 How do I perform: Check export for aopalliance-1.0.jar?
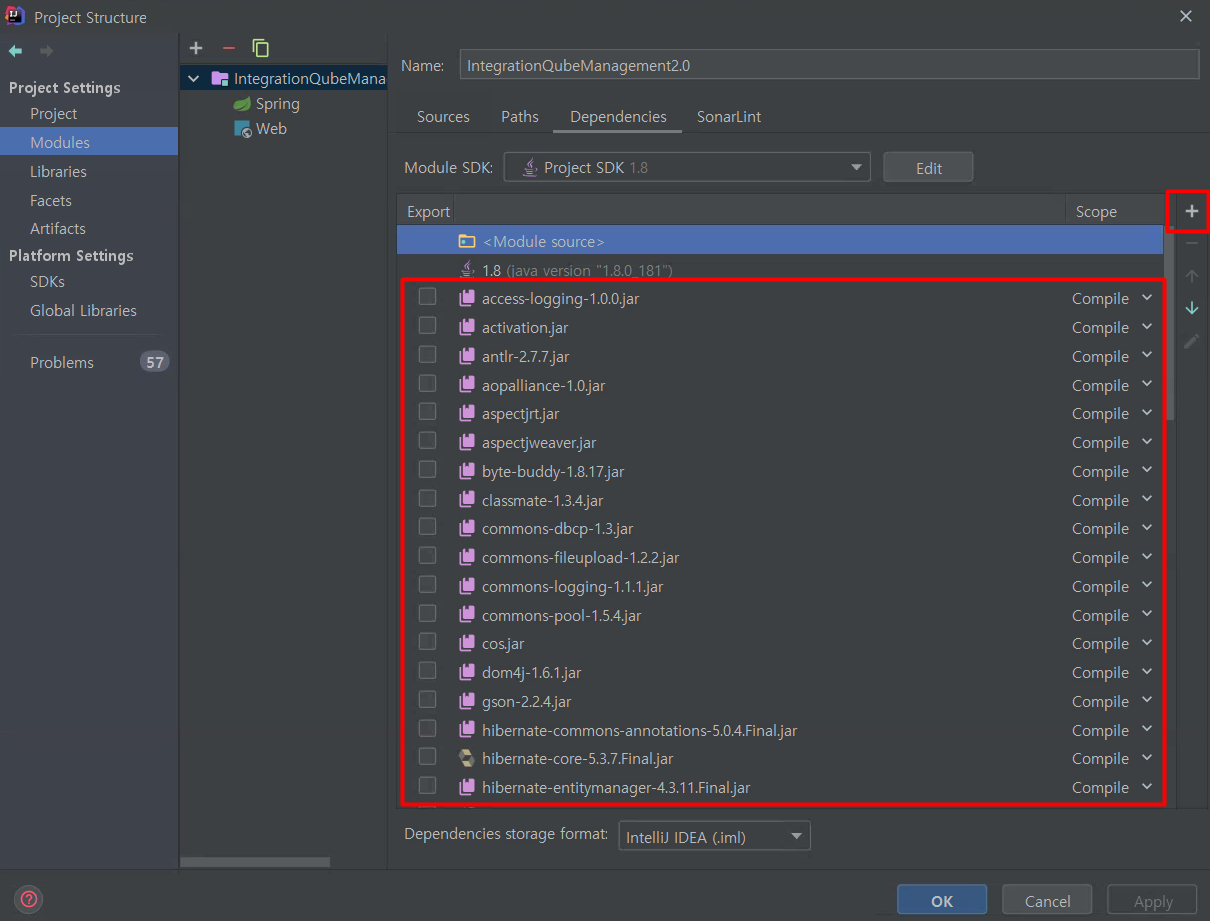click(427, 384)
